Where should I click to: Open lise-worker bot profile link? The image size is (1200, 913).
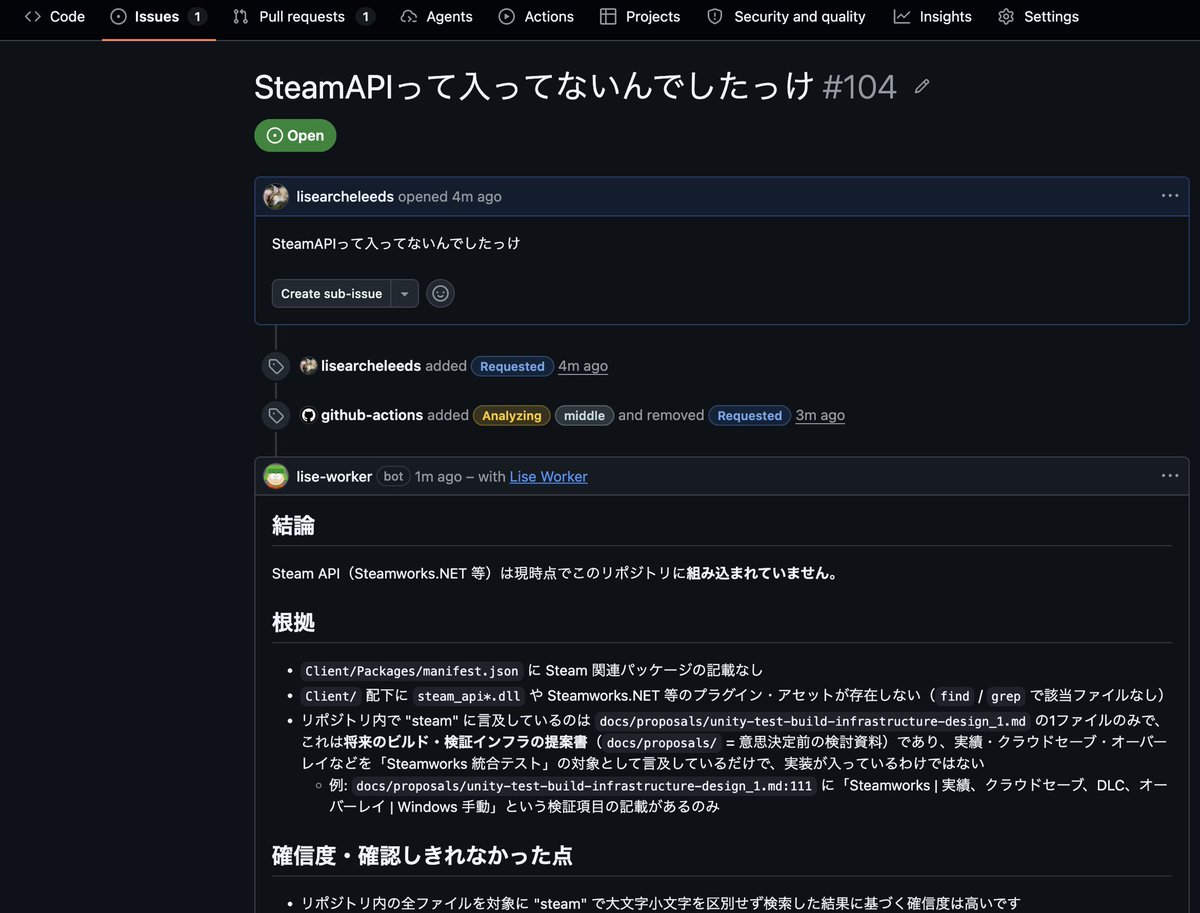coord(334,477)
